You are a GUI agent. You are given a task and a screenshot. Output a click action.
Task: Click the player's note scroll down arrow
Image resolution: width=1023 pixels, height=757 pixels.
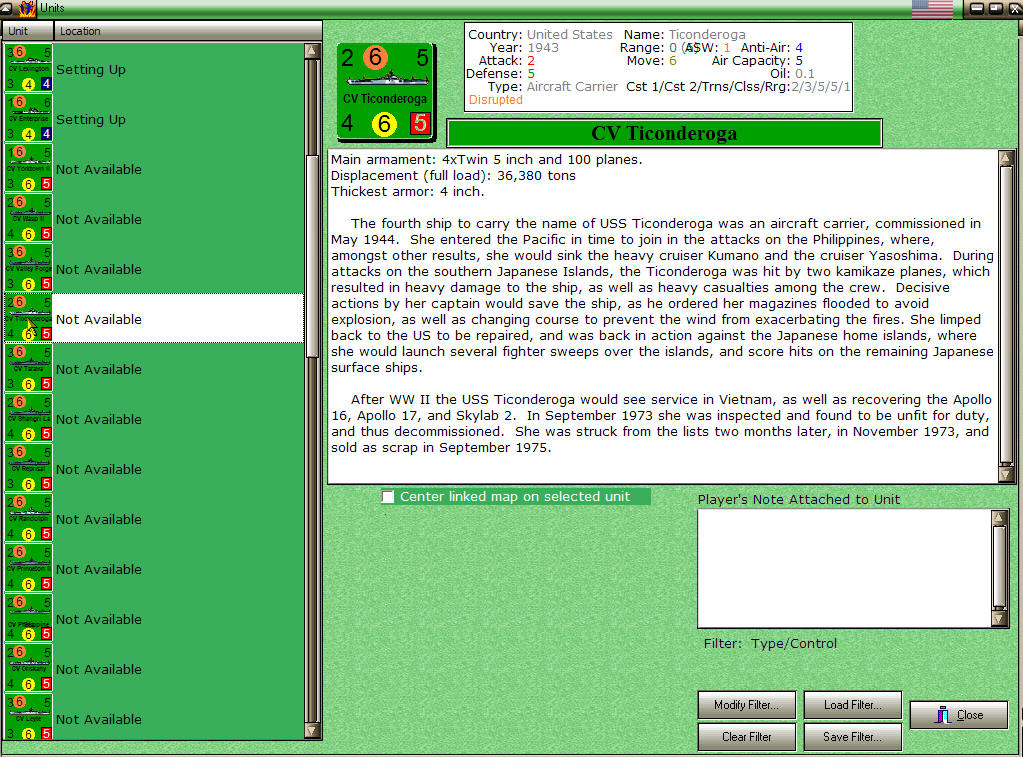(x=999, y=618)
